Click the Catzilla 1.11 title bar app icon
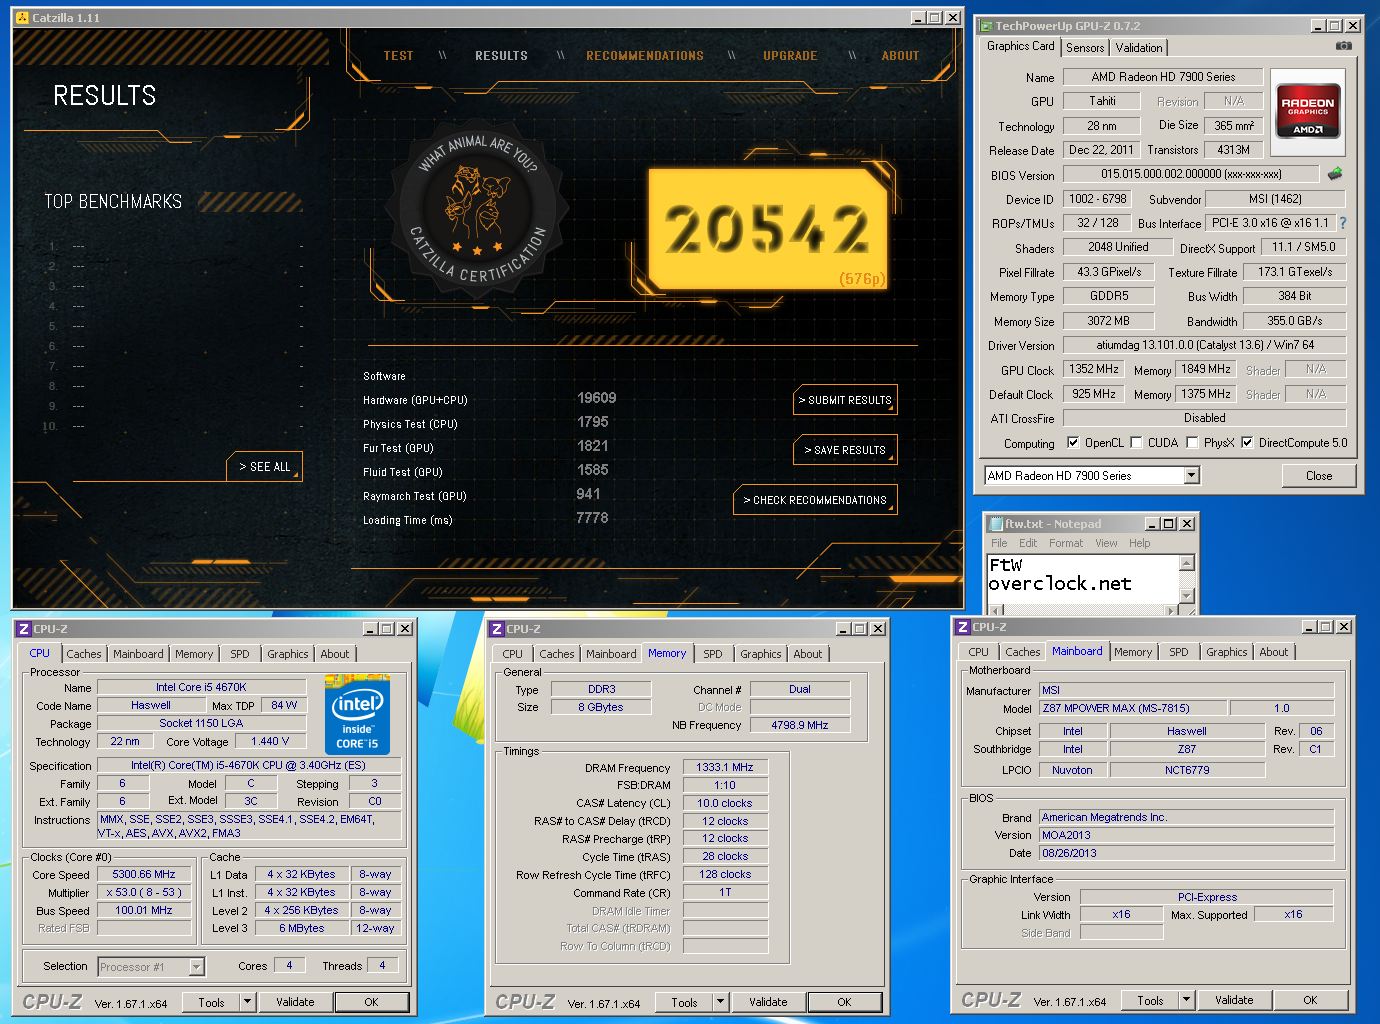Image resolution: width=1380 pixels, height=1024 pixels. coord(22,18)
